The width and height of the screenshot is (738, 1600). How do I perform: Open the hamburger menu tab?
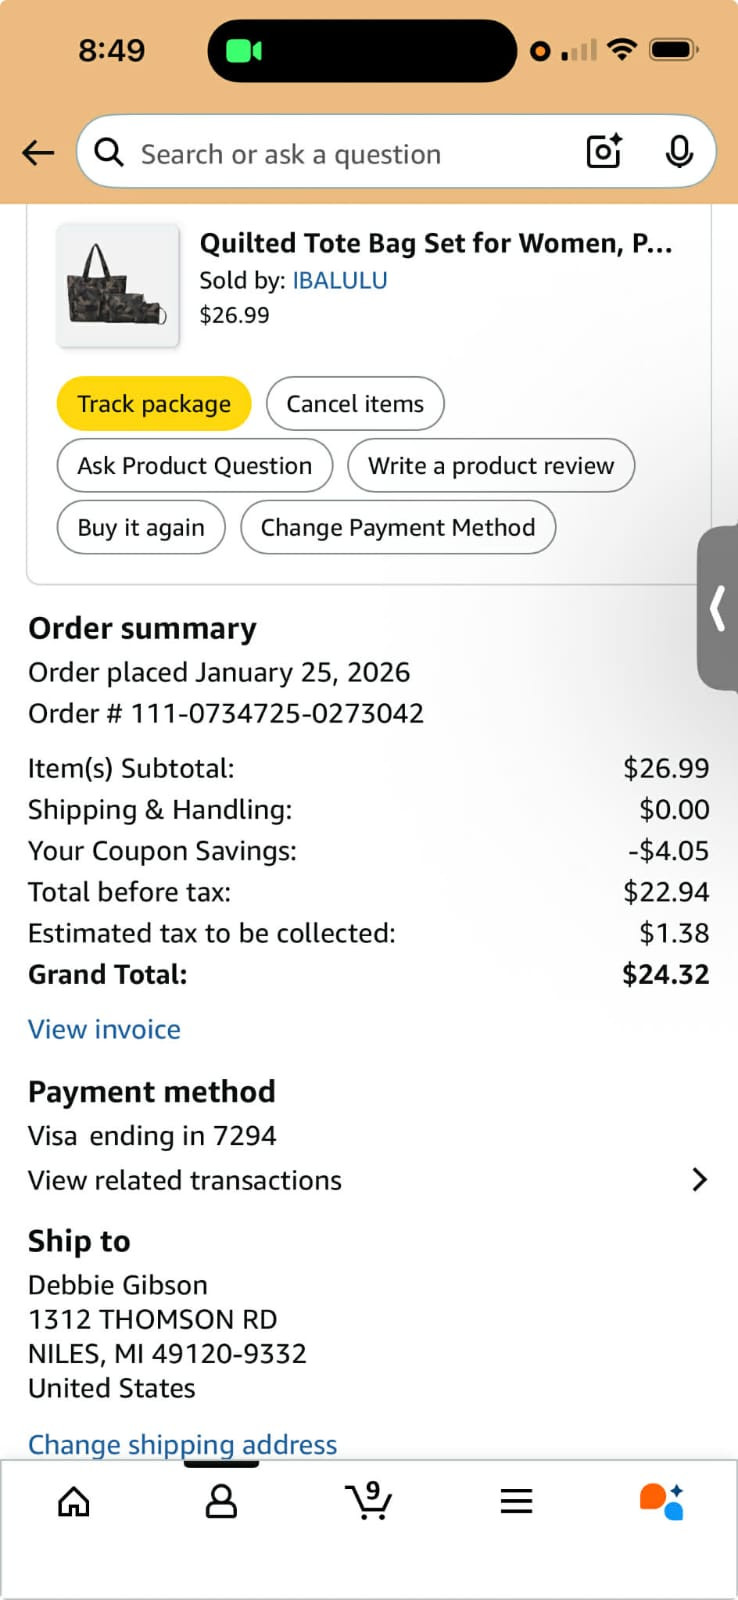pos(516,1501)
